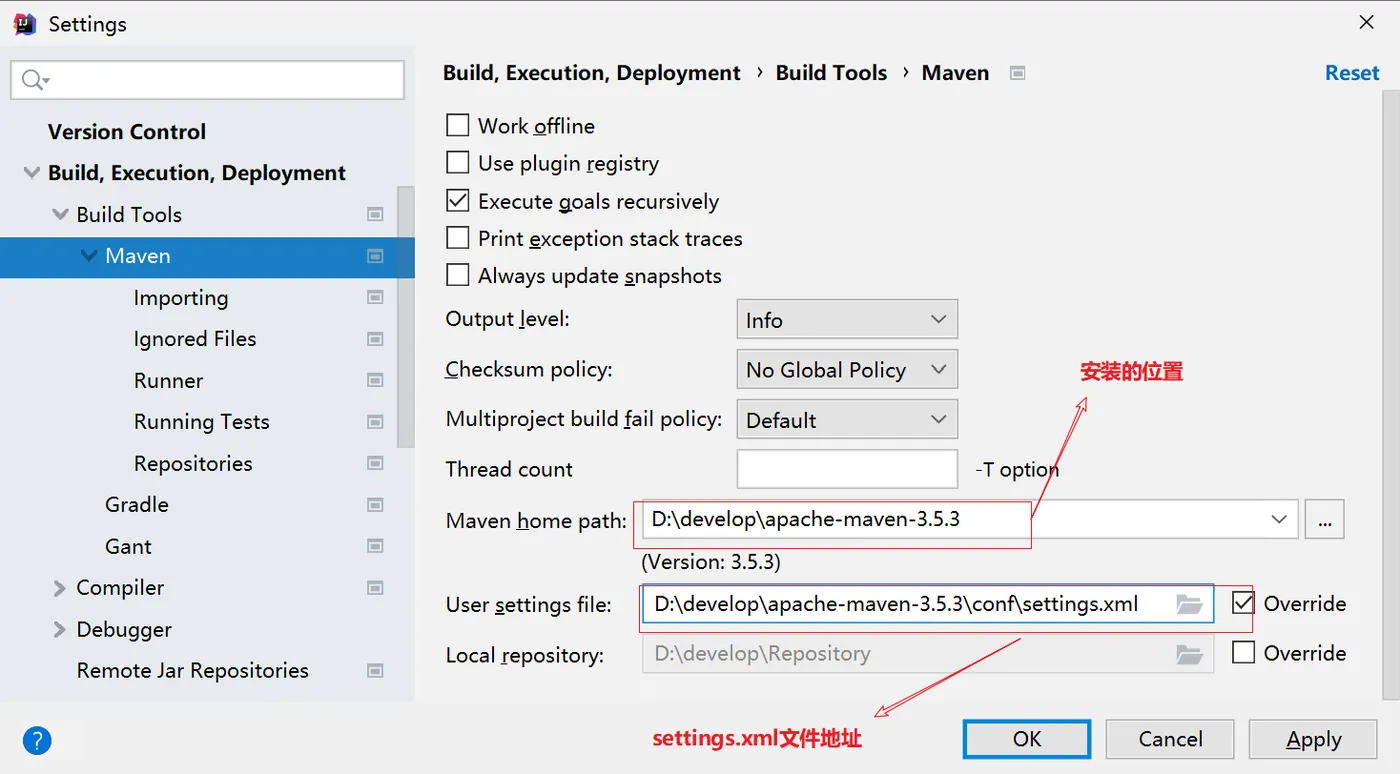This screenshot has height=774, width=1400.
Task: Click Build, Execution, Deployment breadcrumb
Action: click(x=592, y=73)
